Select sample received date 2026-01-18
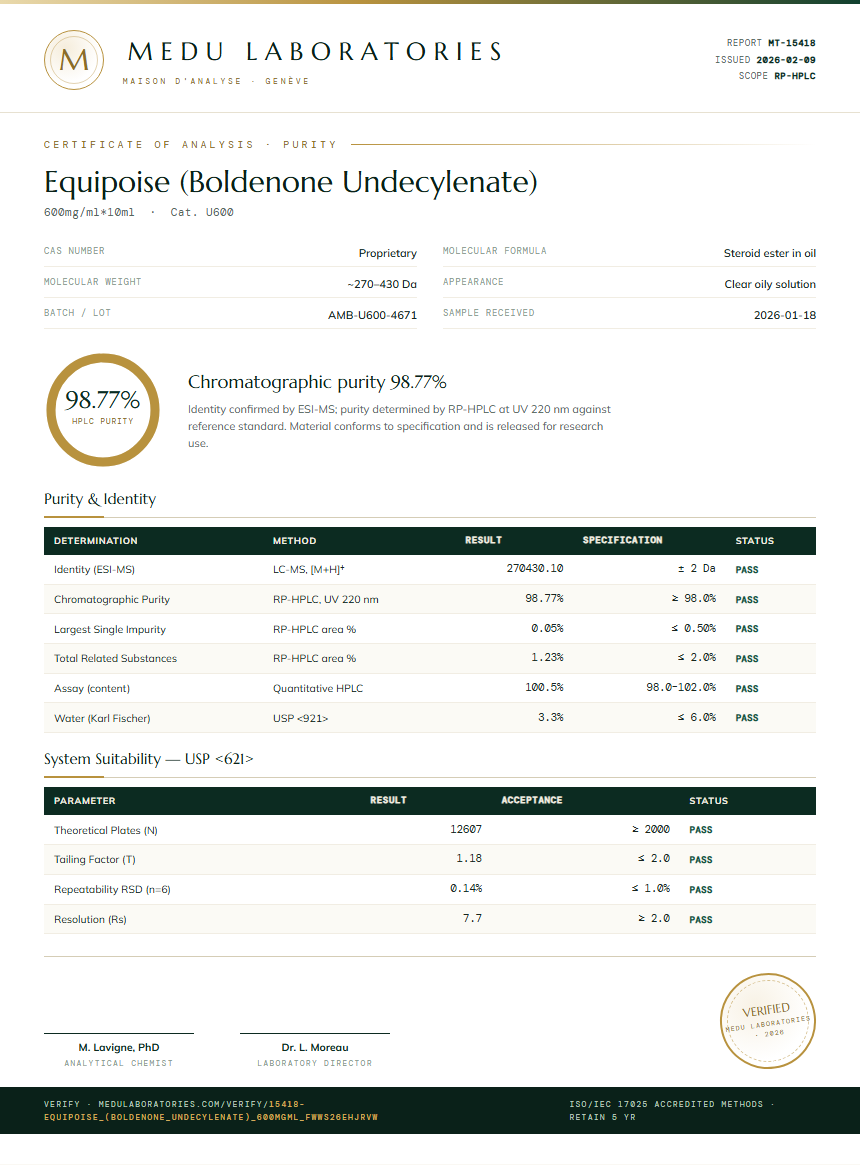Screen dimensions: 860x1165 [785, 316]
